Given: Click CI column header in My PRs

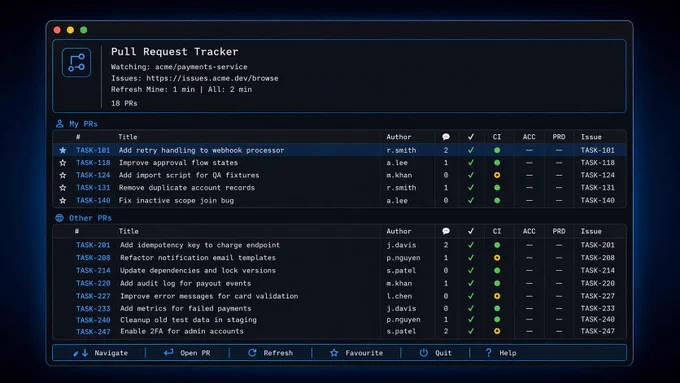Looking at the screenshot, I should click(x=497, y=137).
